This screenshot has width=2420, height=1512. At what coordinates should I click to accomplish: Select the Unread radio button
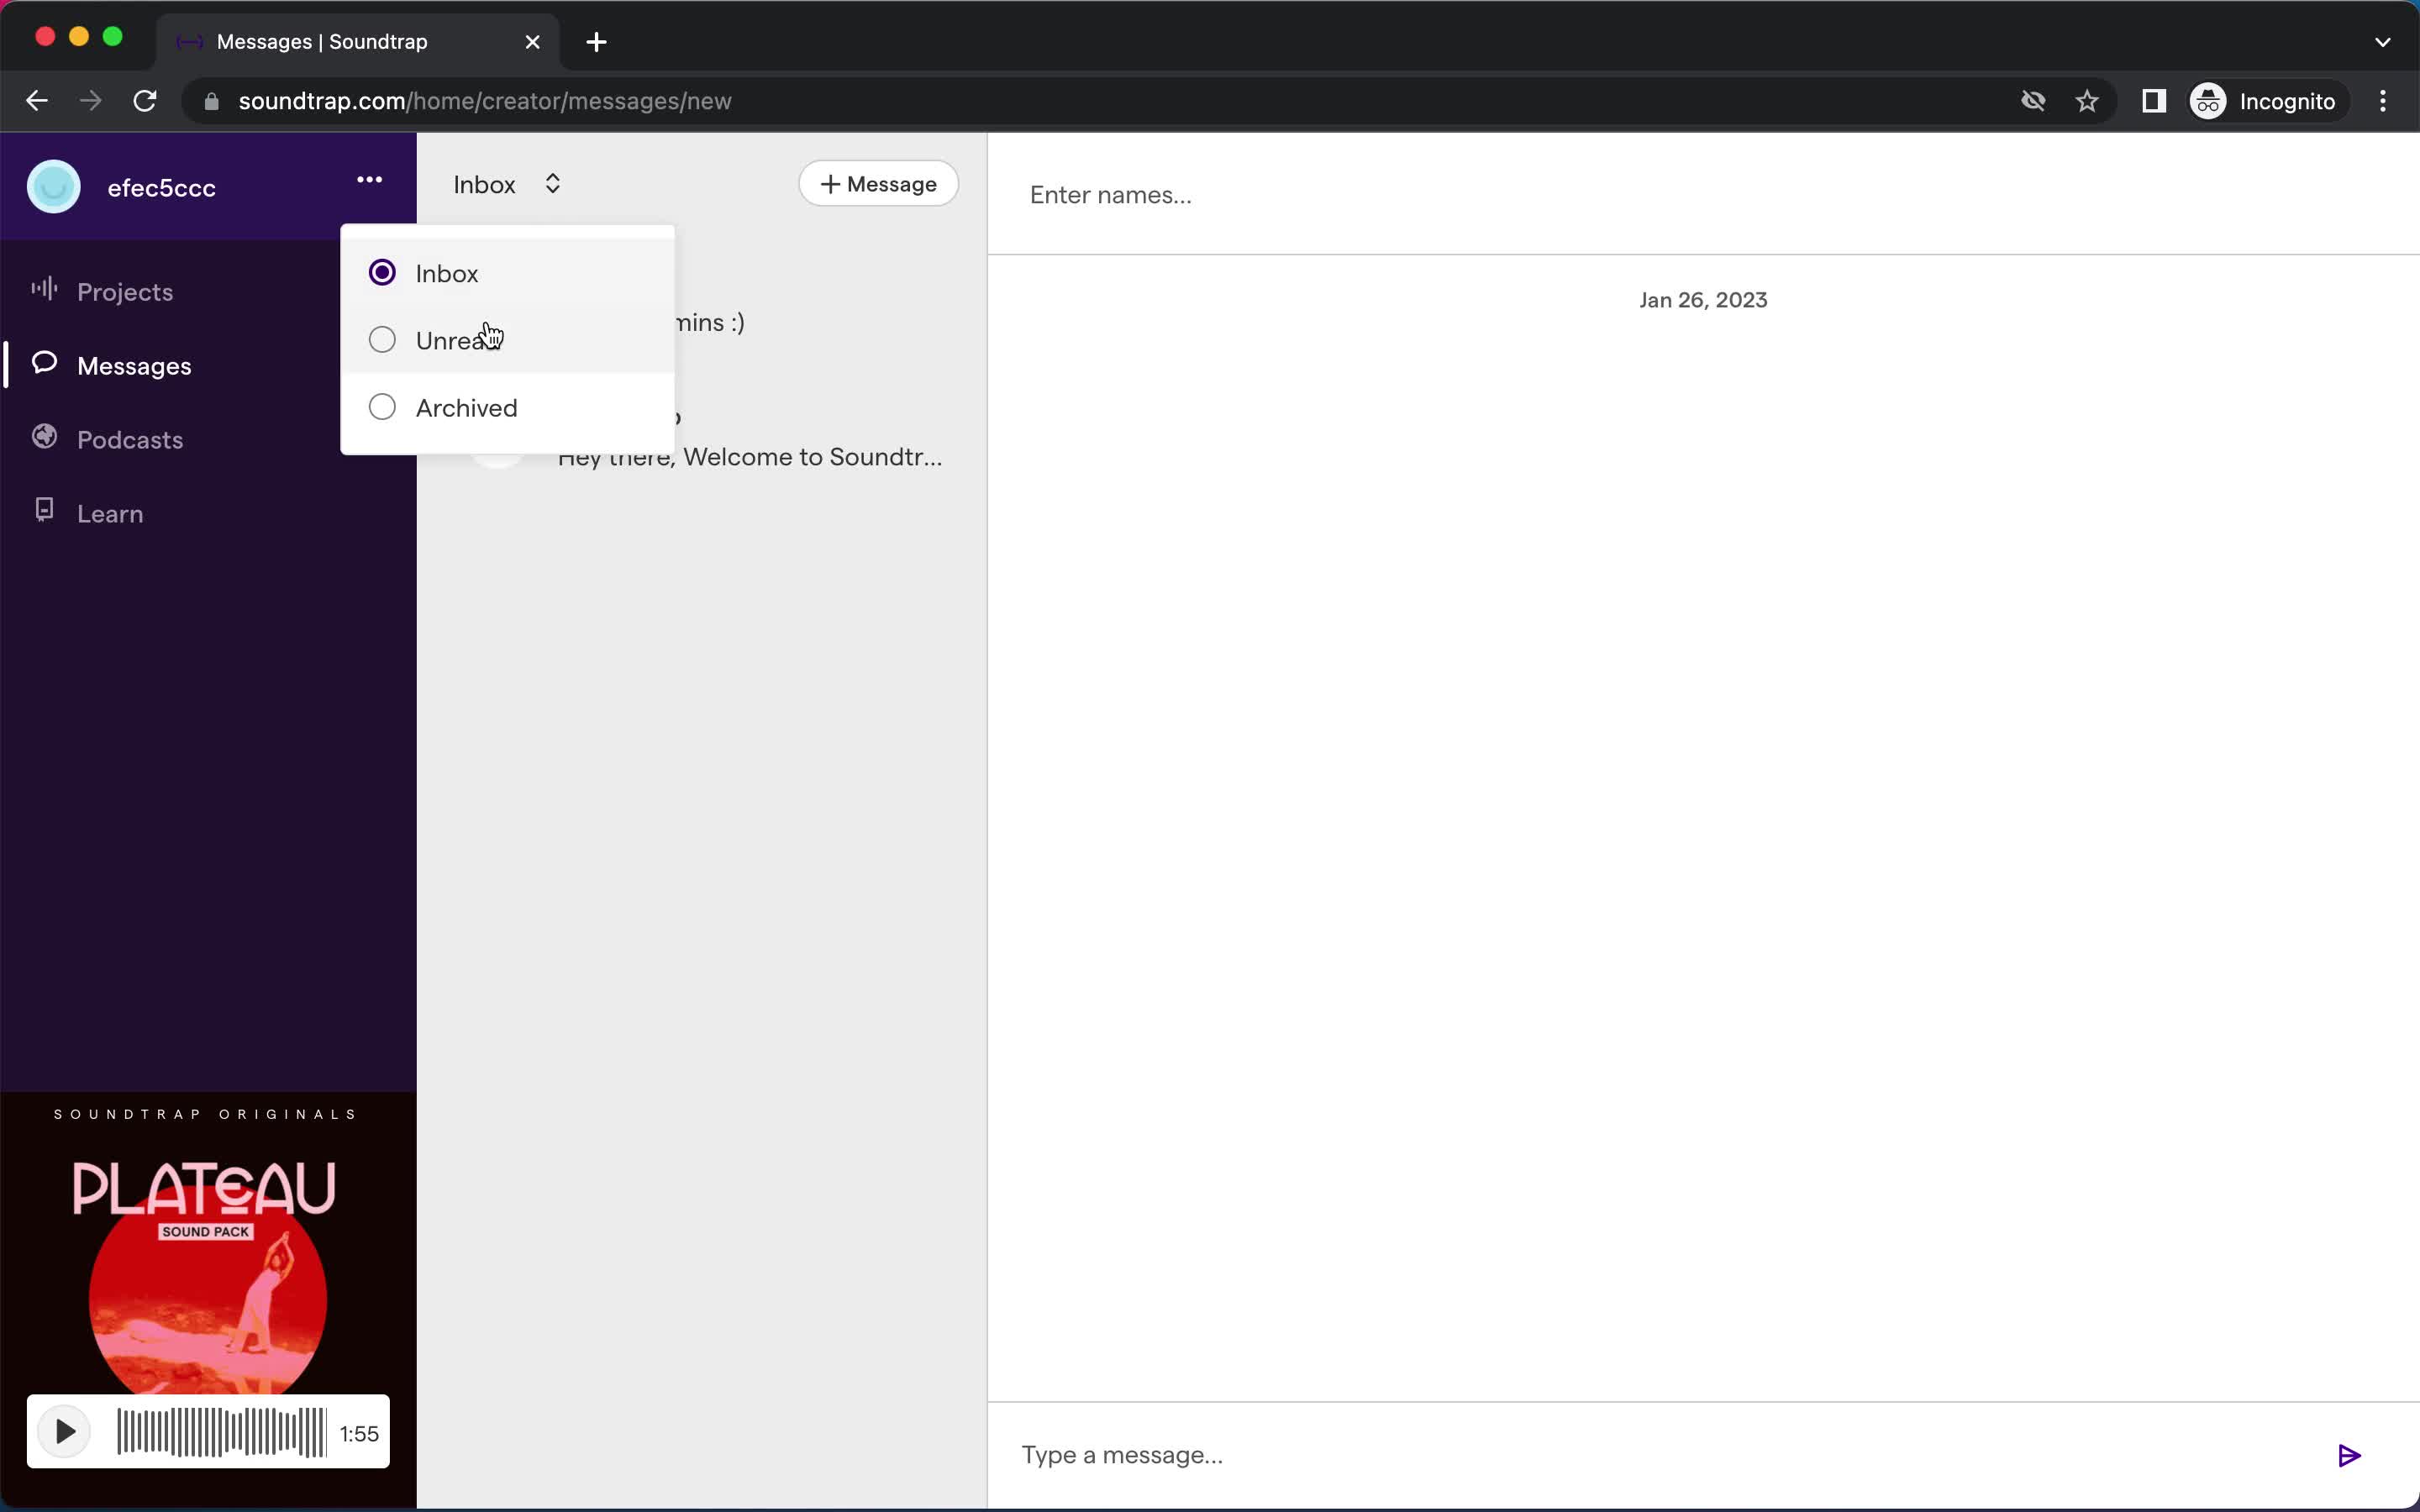tap(381, 339)
